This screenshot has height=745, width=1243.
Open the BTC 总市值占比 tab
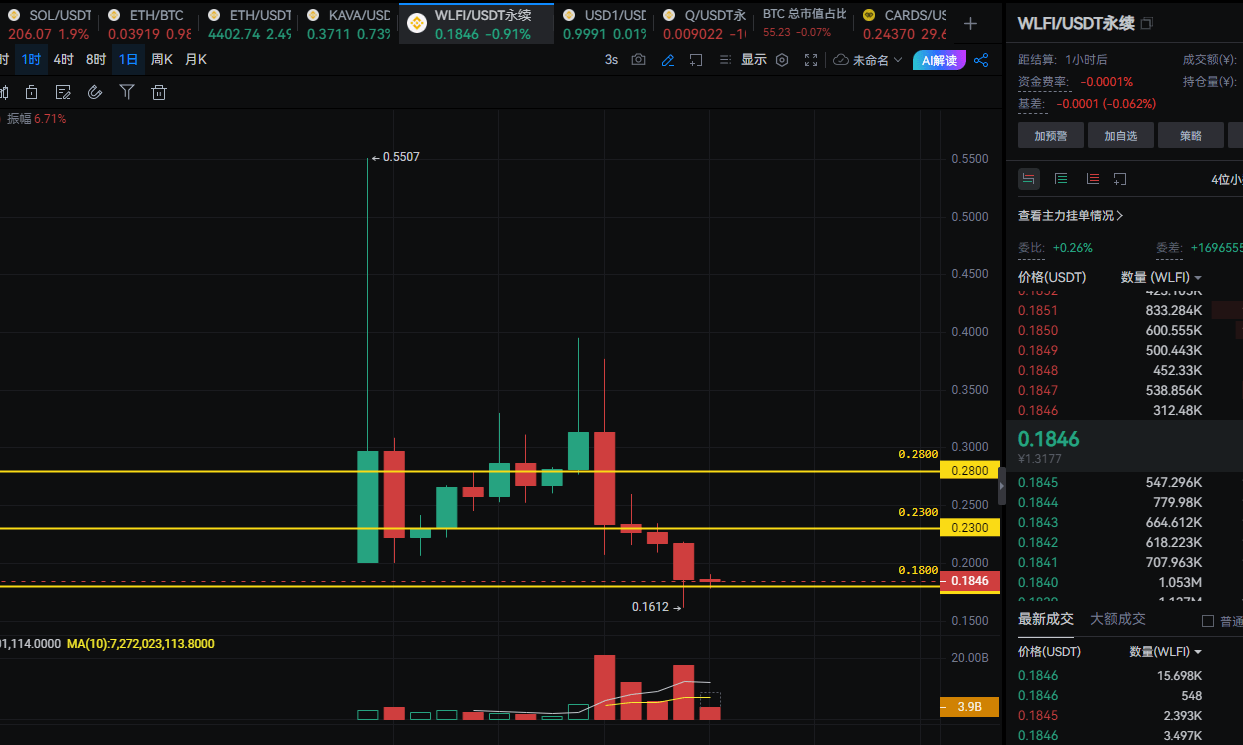point(804,24)
